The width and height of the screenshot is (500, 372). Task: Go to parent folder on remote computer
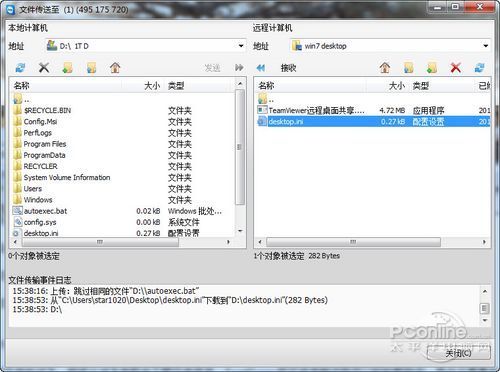pos(385,68)
